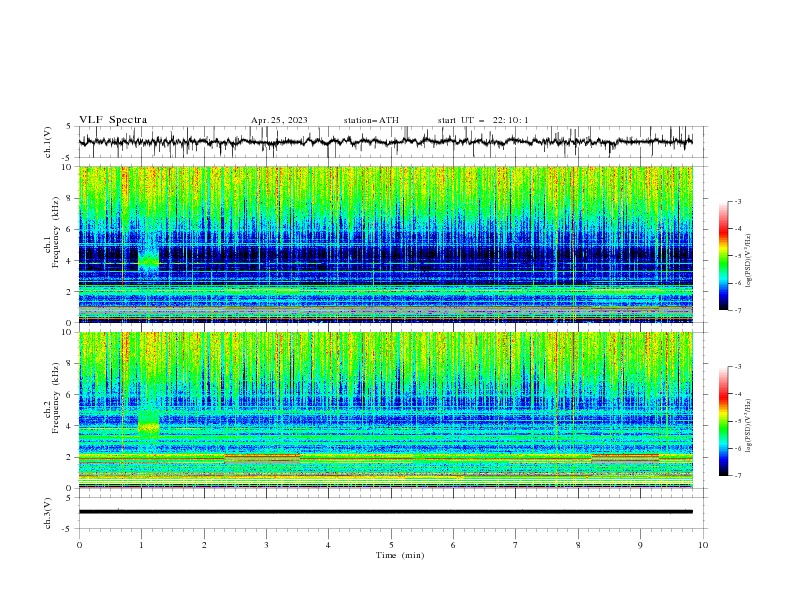Click the flat ch.3 voltage trace

385,512
